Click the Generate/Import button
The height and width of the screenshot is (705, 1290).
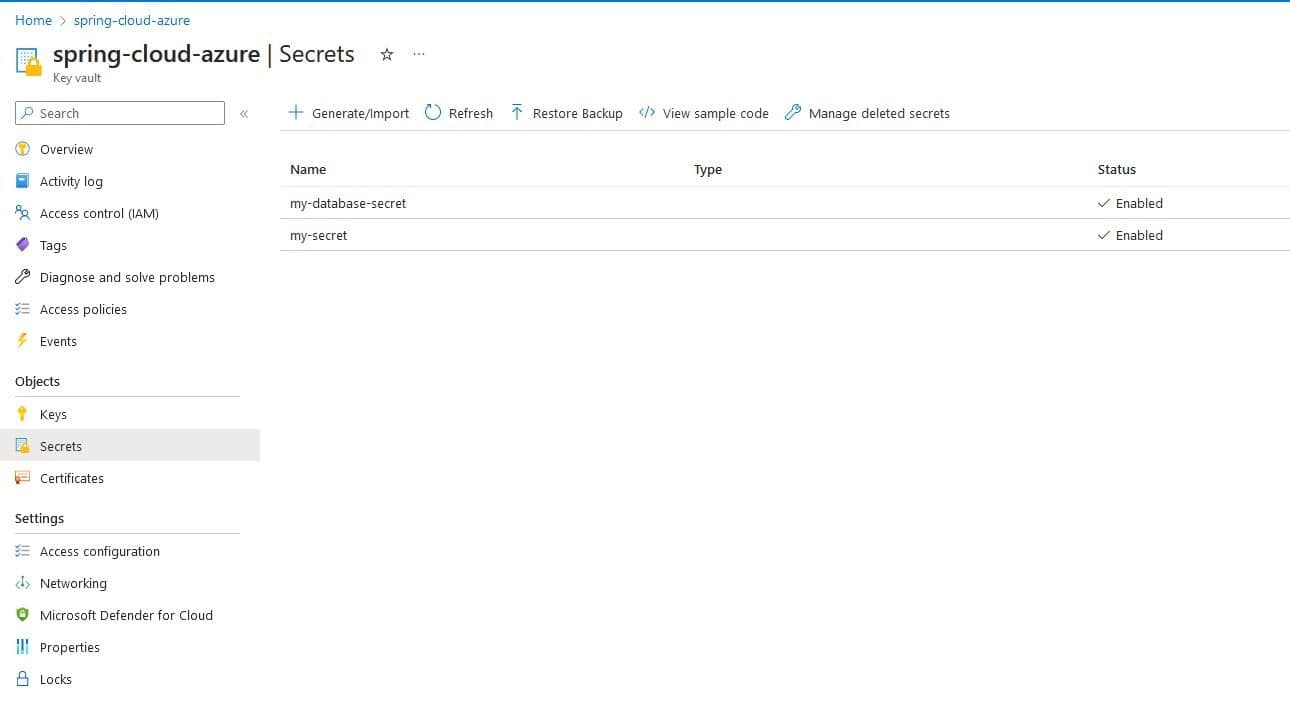(349, 113)
